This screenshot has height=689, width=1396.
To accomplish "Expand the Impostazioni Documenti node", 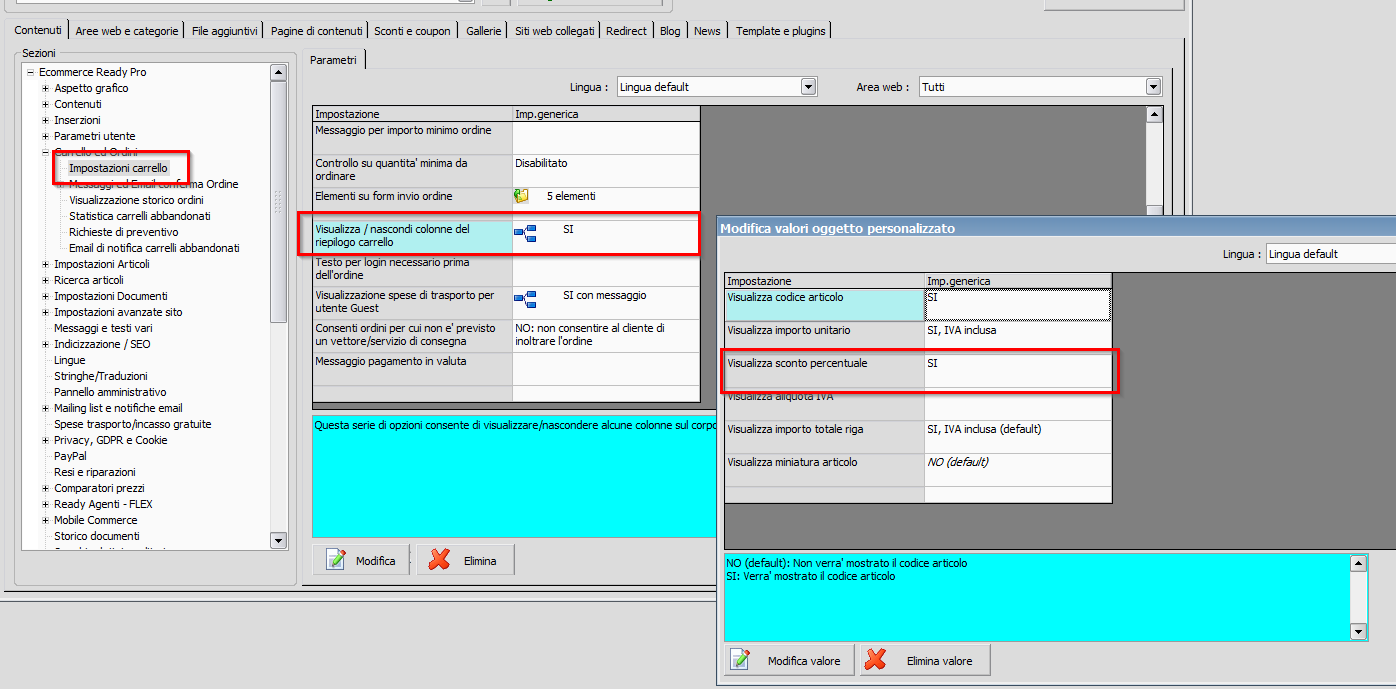I will (45, 296).
